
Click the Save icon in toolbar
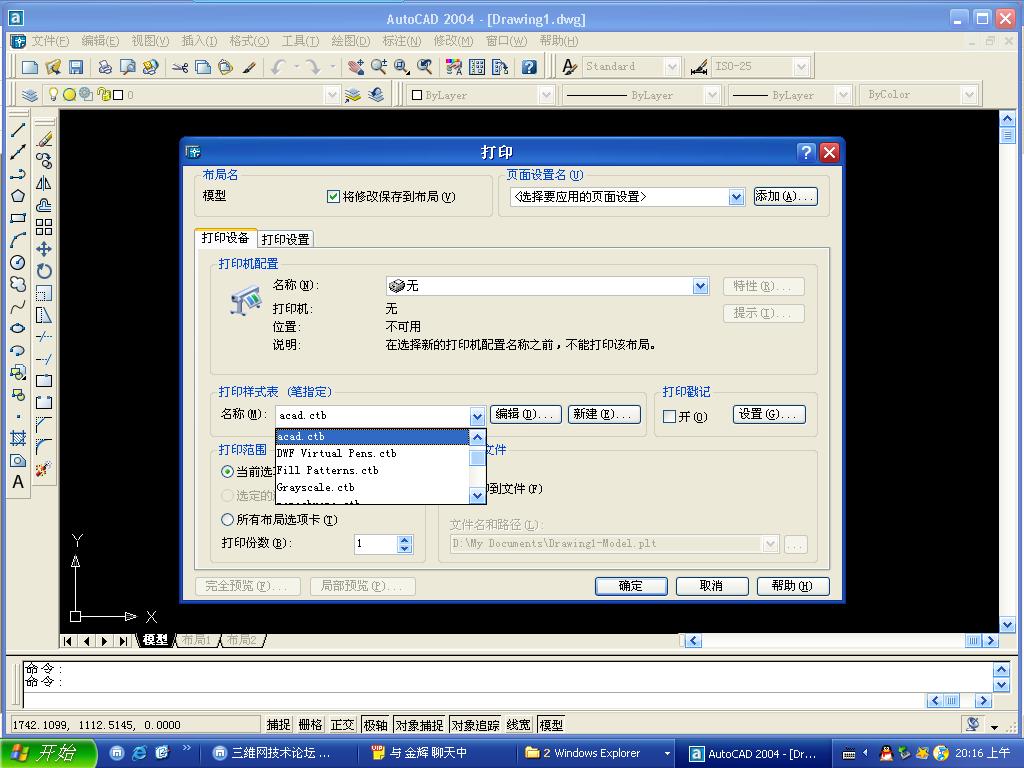pos(76,67)
